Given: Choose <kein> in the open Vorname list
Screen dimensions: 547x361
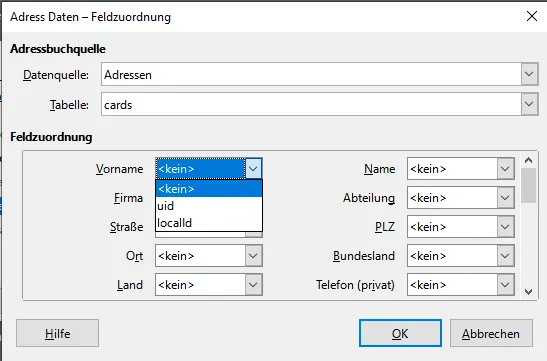Looking at the screenshot, I should point(209,189).
